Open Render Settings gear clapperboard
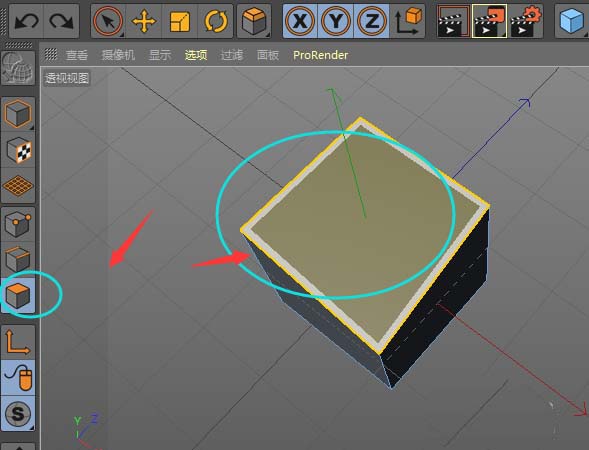The width and height of the screenshot is (589, 450). tap(526, 21)
